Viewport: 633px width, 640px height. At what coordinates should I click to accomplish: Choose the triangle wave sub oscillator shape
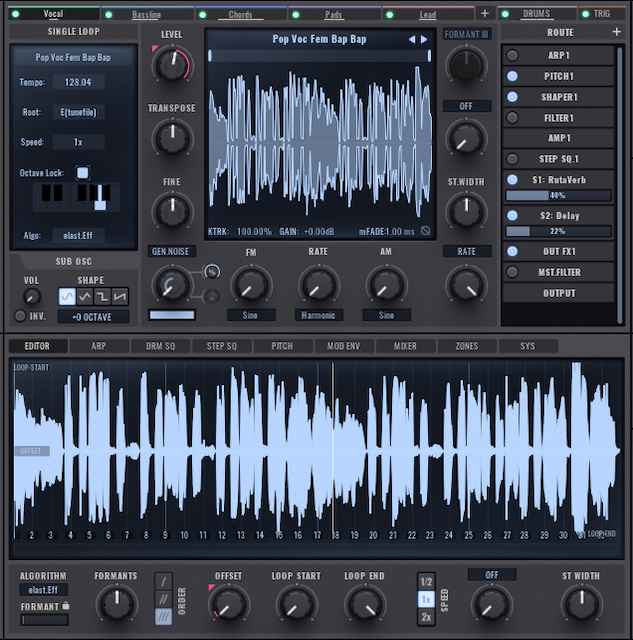pyautogui.click(x=85, y=296)
